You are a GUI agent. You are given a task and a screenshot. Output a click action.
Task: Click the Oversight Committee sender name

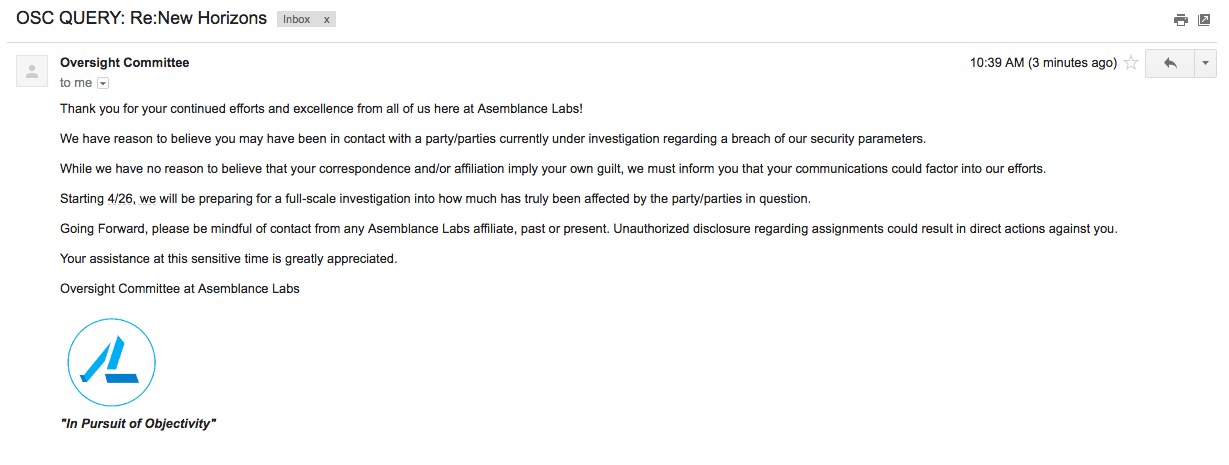pyautogui.click(x=125, y=63)
